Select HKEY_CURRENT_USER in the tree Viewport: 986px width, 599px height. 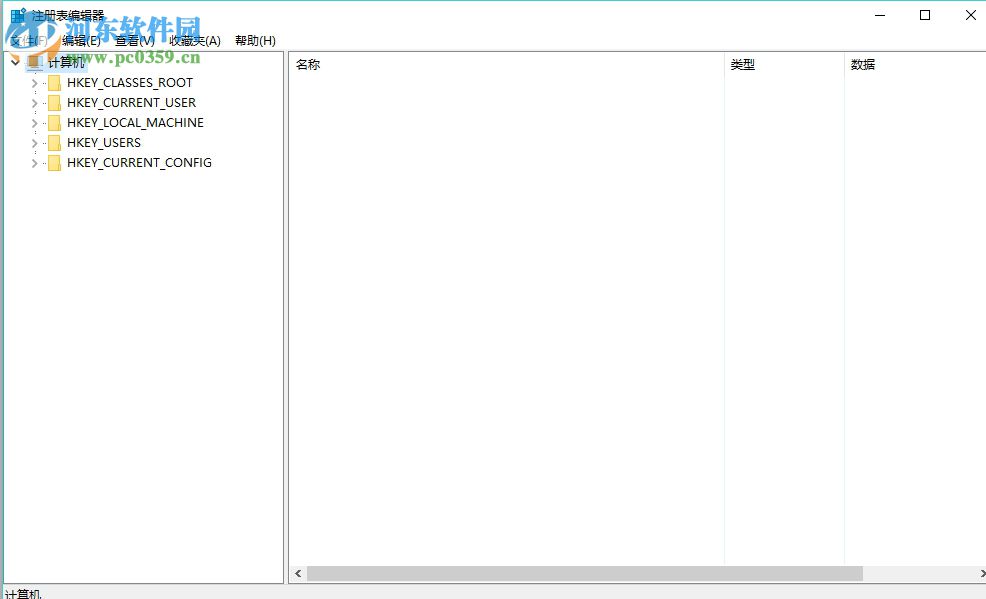click(130, 103)
